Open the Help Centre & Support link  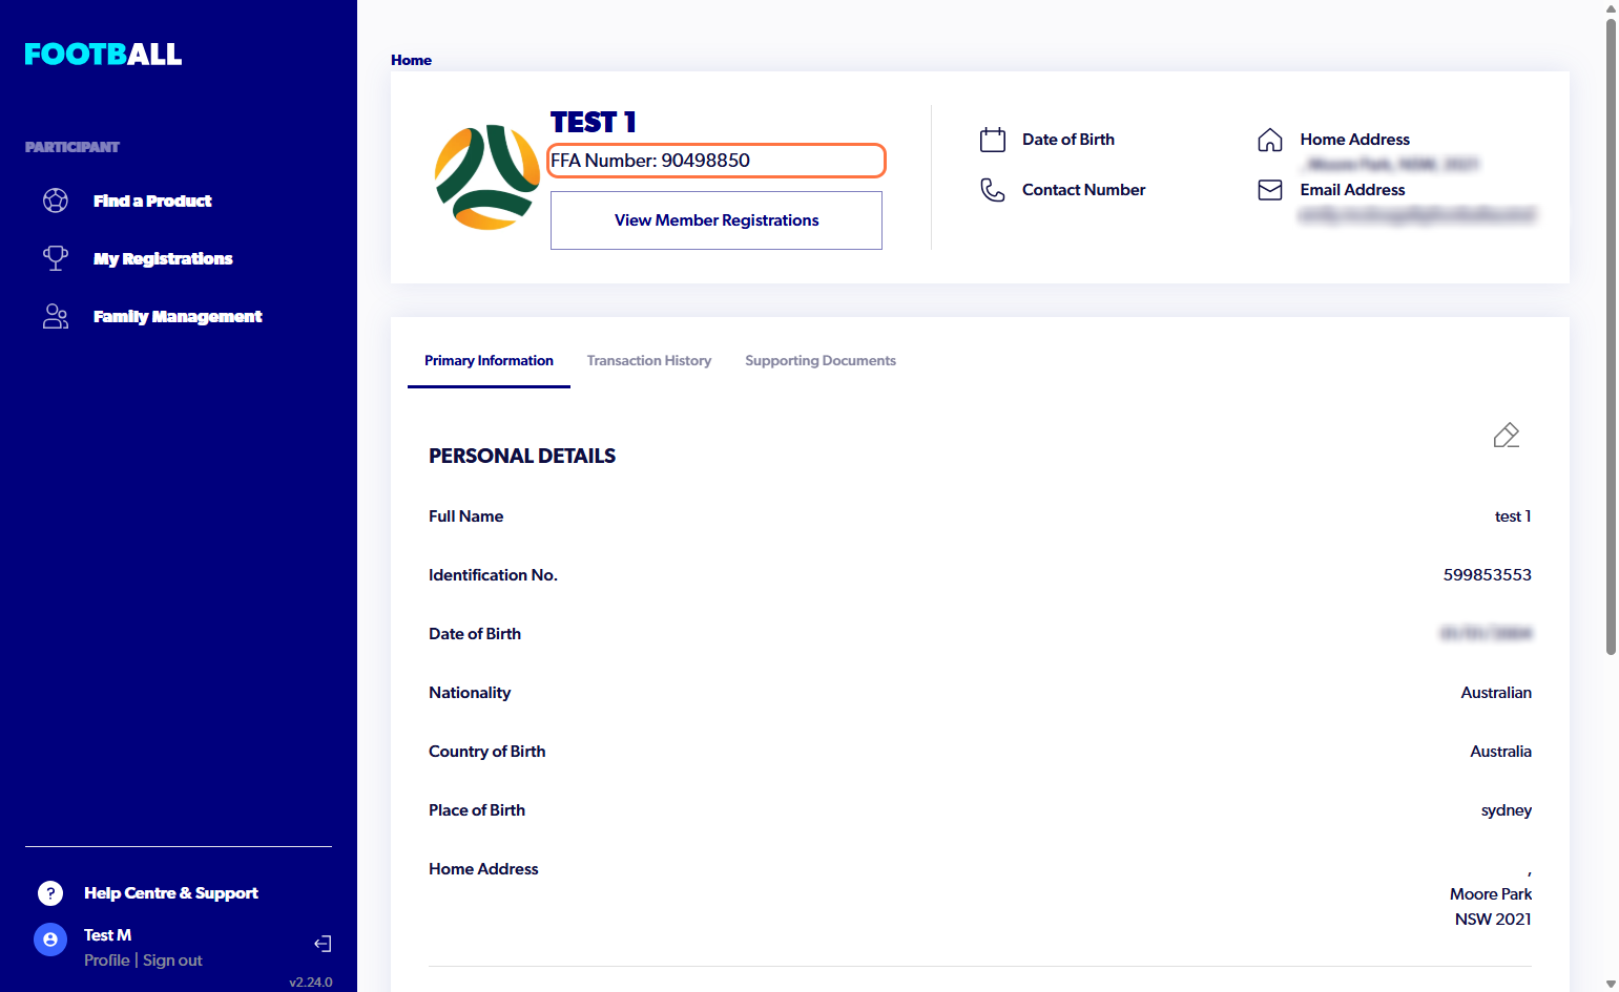pyautogui.click(x=171, y=893)
